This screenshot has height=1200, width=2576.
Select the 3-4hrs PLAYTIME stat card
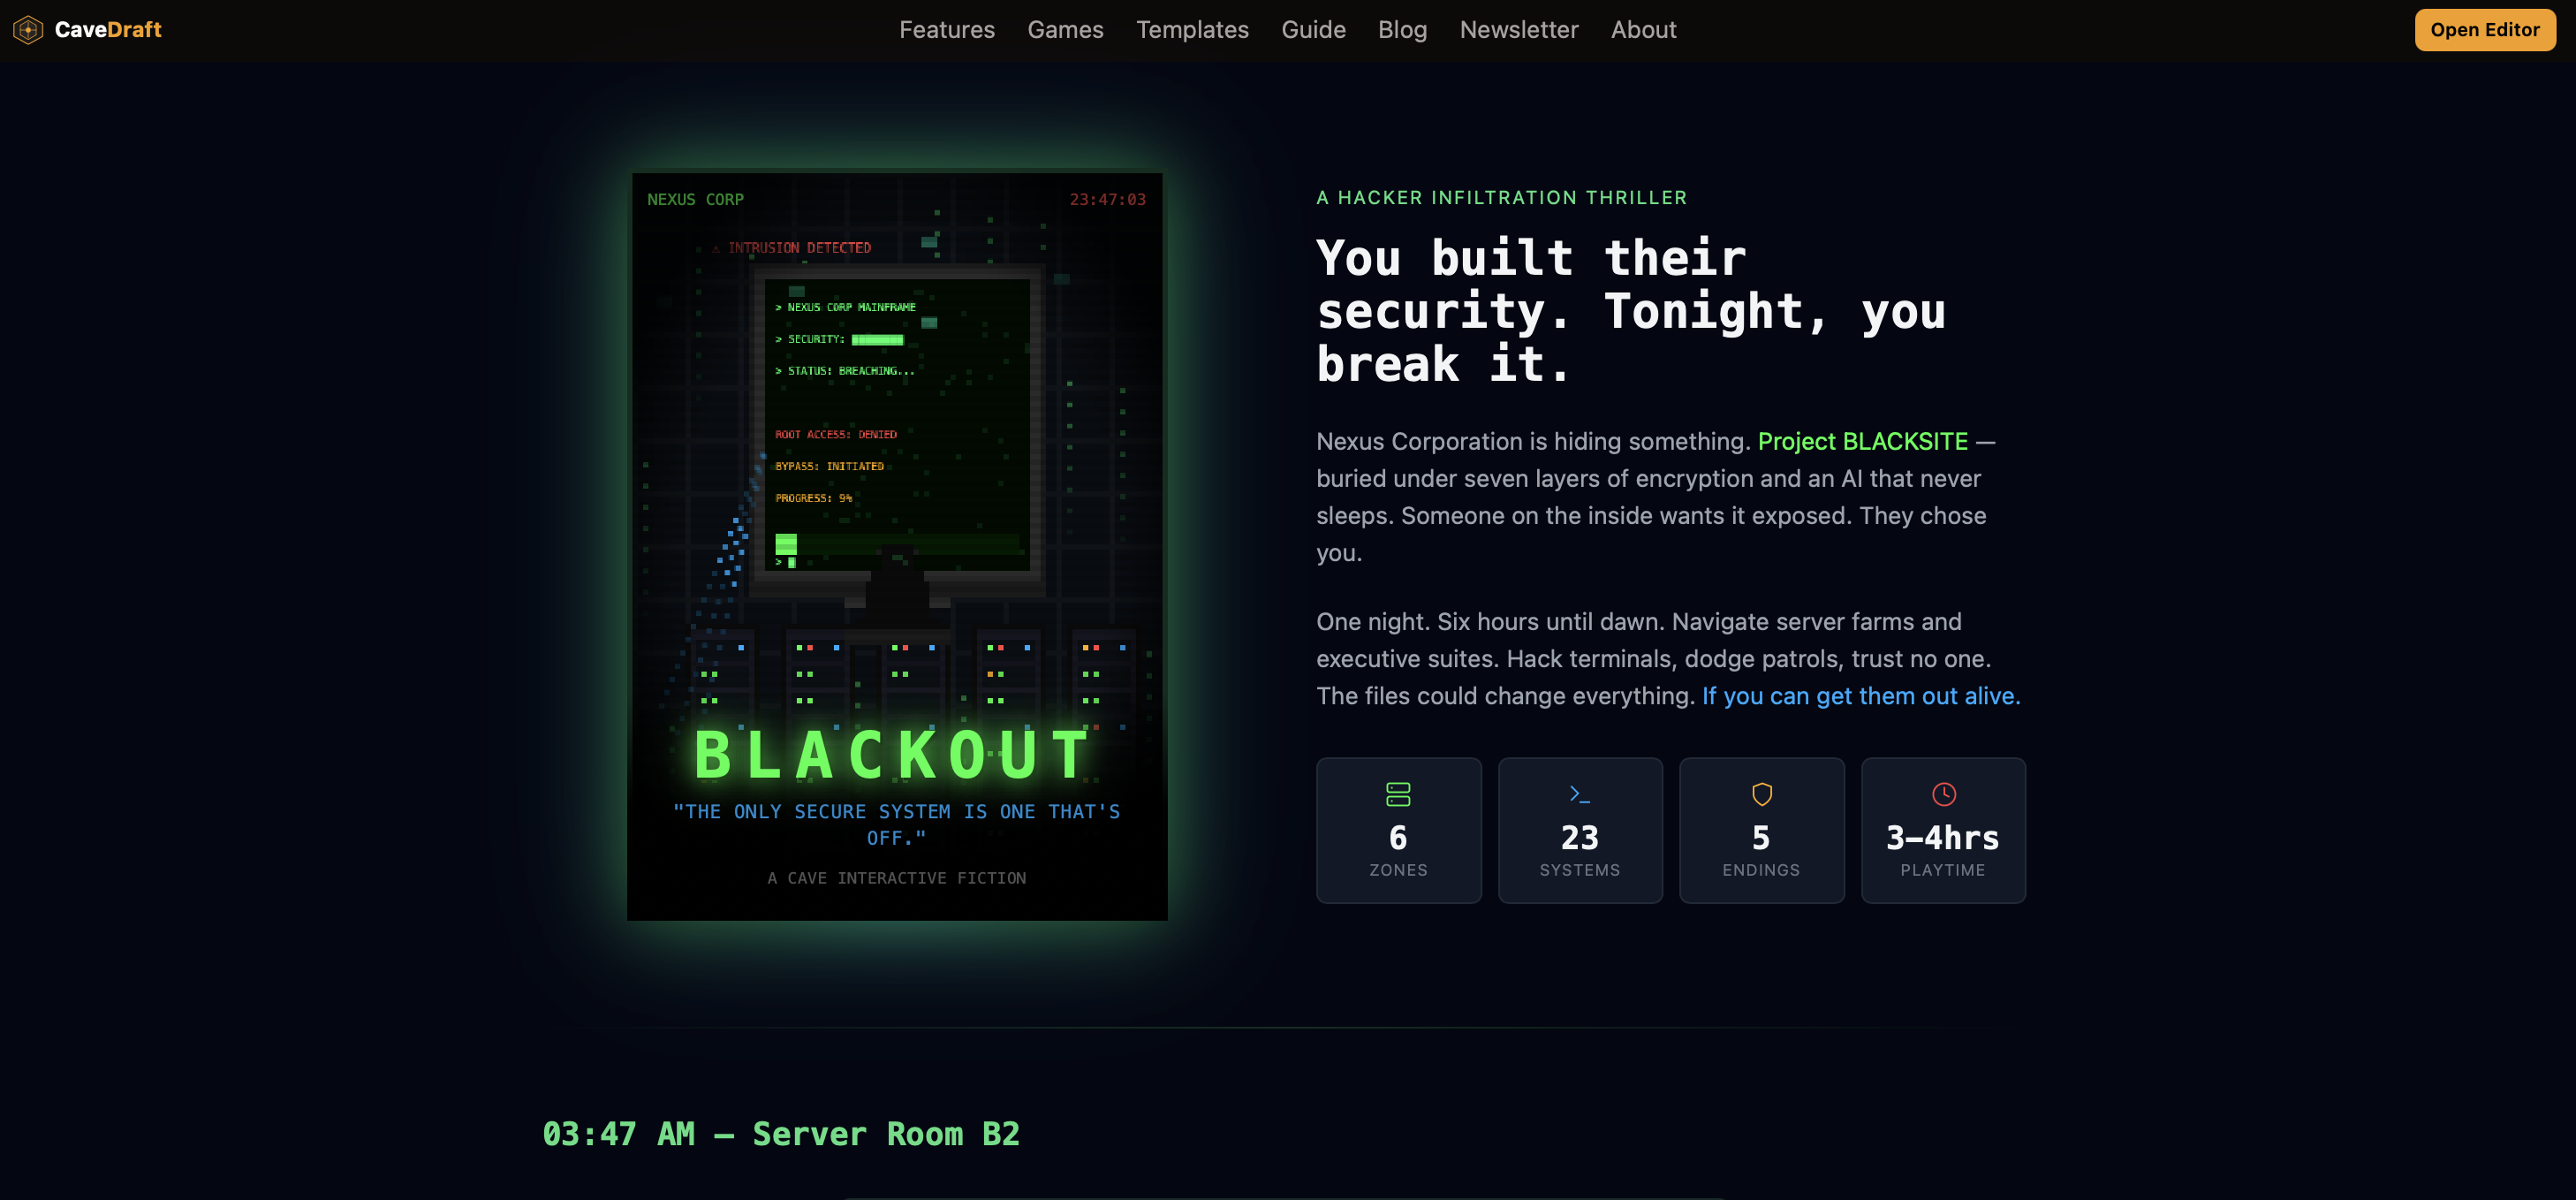tap(1942, 830)
